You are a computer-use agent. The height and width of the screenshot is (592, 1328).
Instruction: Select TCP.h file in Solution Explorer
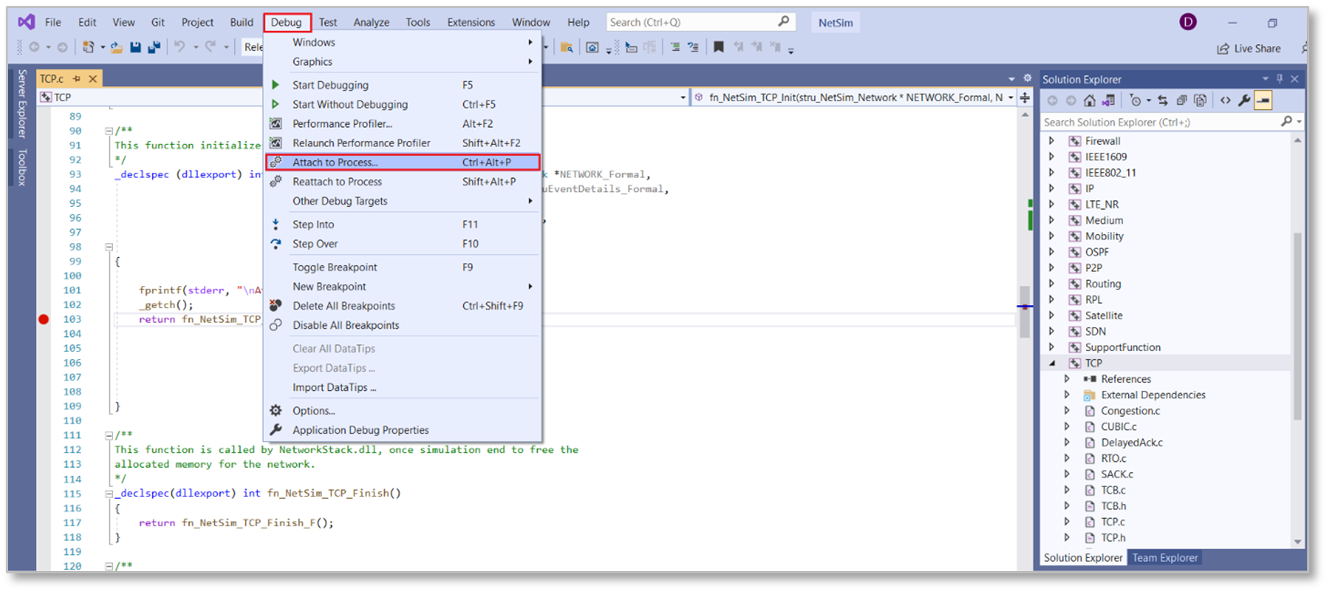click(x=1113, y=538)
